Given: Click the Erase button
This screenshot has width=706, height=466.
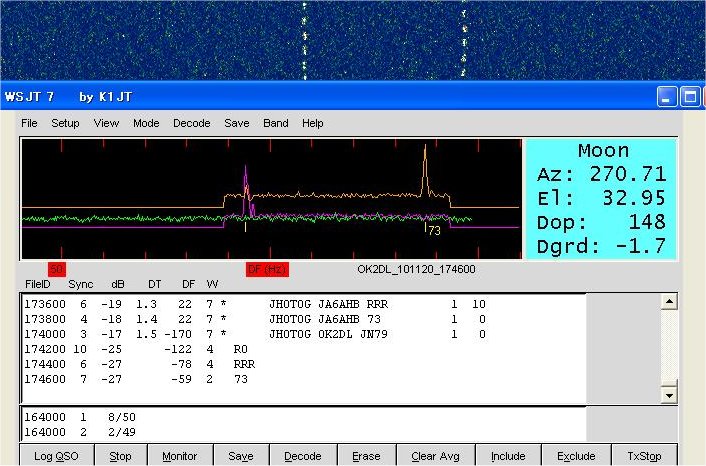Looking at the screenshot, I should click(x=366, y=456).
